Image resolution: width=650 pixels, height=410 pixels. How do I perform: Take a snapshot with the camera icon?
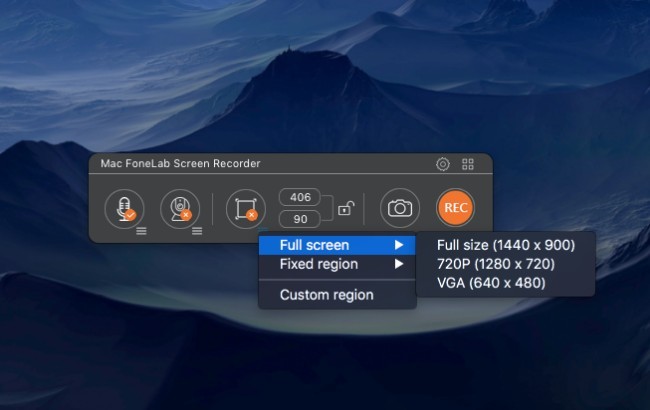400,208
